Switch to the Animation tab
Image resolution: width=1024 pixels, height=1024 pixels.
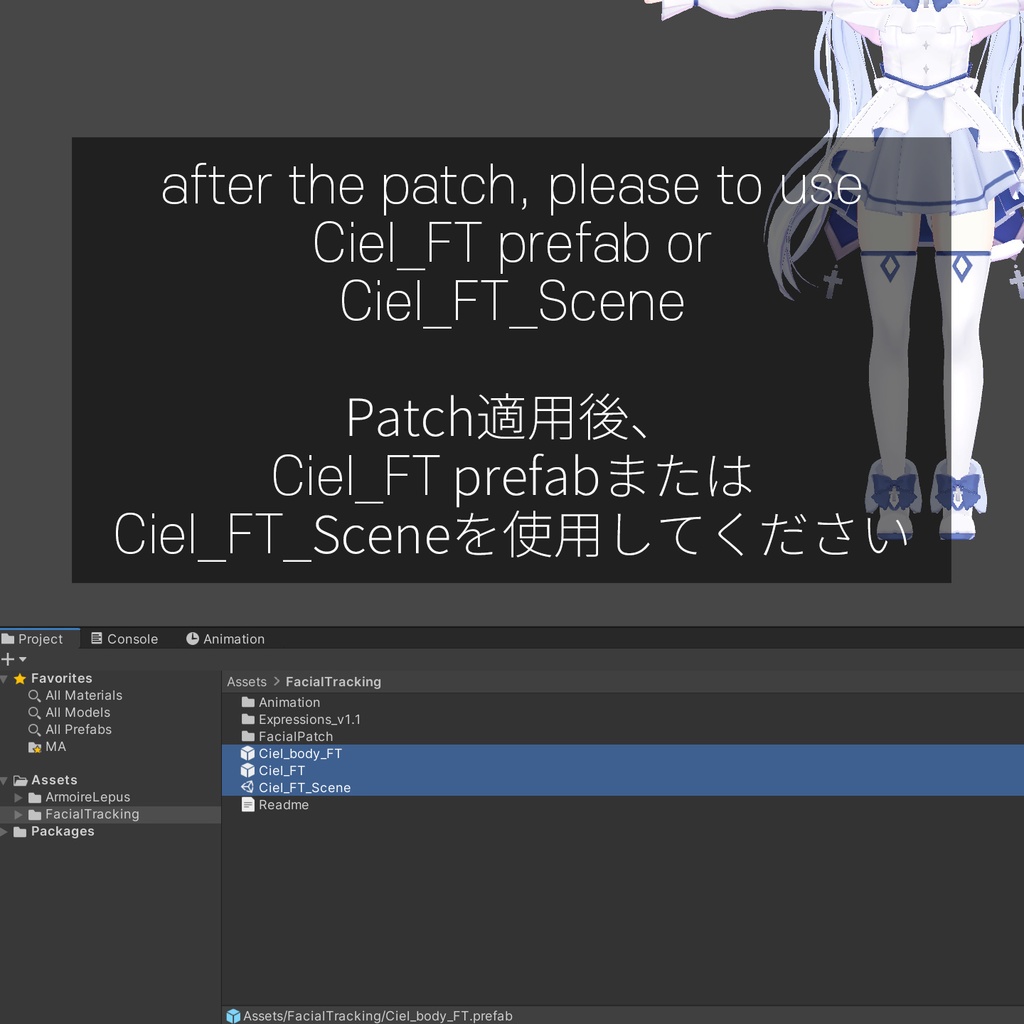(226, 638)
